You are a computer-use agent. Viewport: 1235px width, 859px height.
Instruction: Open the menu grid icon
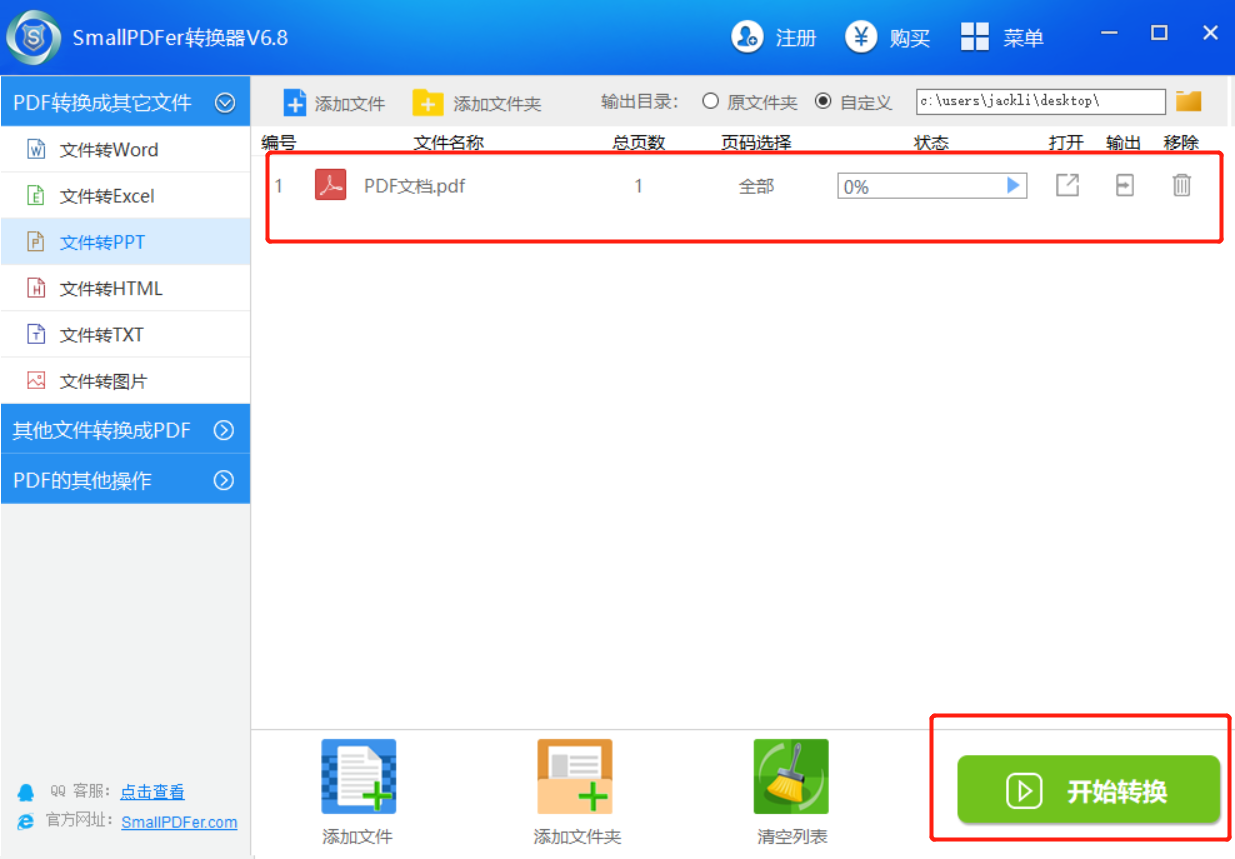tap(975, 37)
